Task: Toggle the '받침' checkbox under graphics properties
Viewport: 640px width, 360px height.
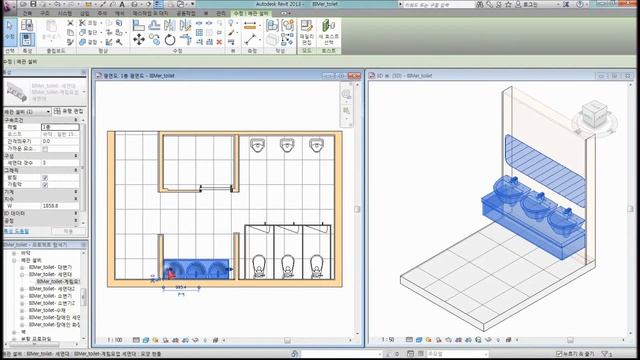Action: (45, 178)
